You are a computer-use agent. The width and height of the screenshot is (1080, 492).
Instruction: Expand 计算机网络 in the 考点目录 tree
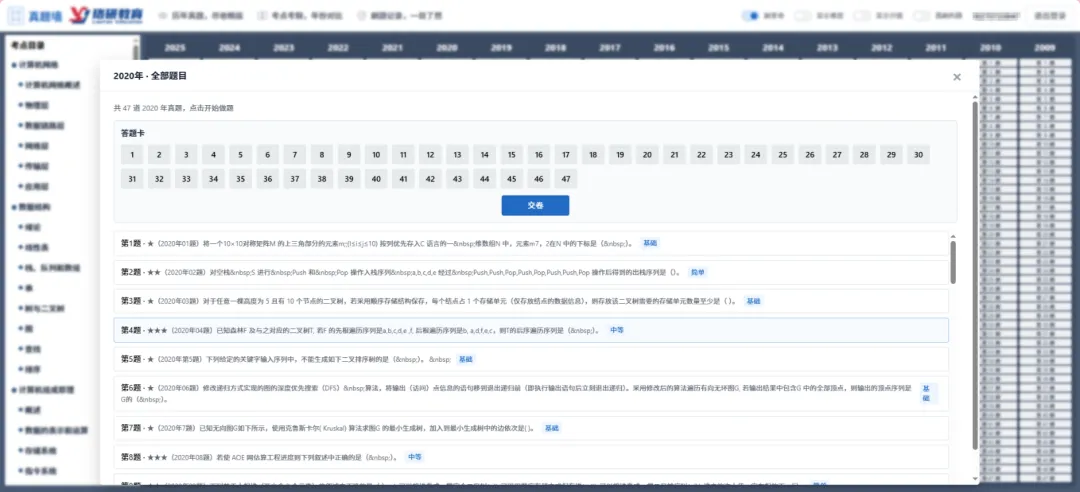point(35,65)
